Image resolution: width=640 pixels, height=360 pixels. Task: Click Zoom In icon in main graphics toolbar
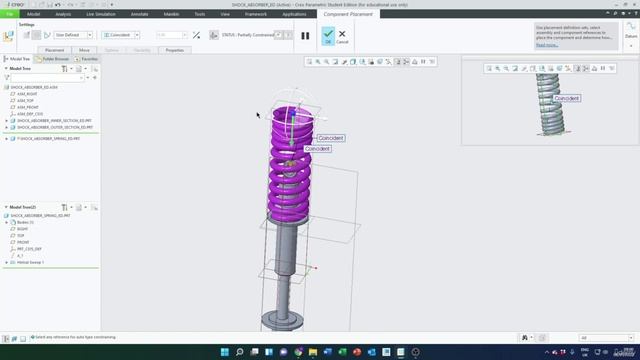coord(318,62)
